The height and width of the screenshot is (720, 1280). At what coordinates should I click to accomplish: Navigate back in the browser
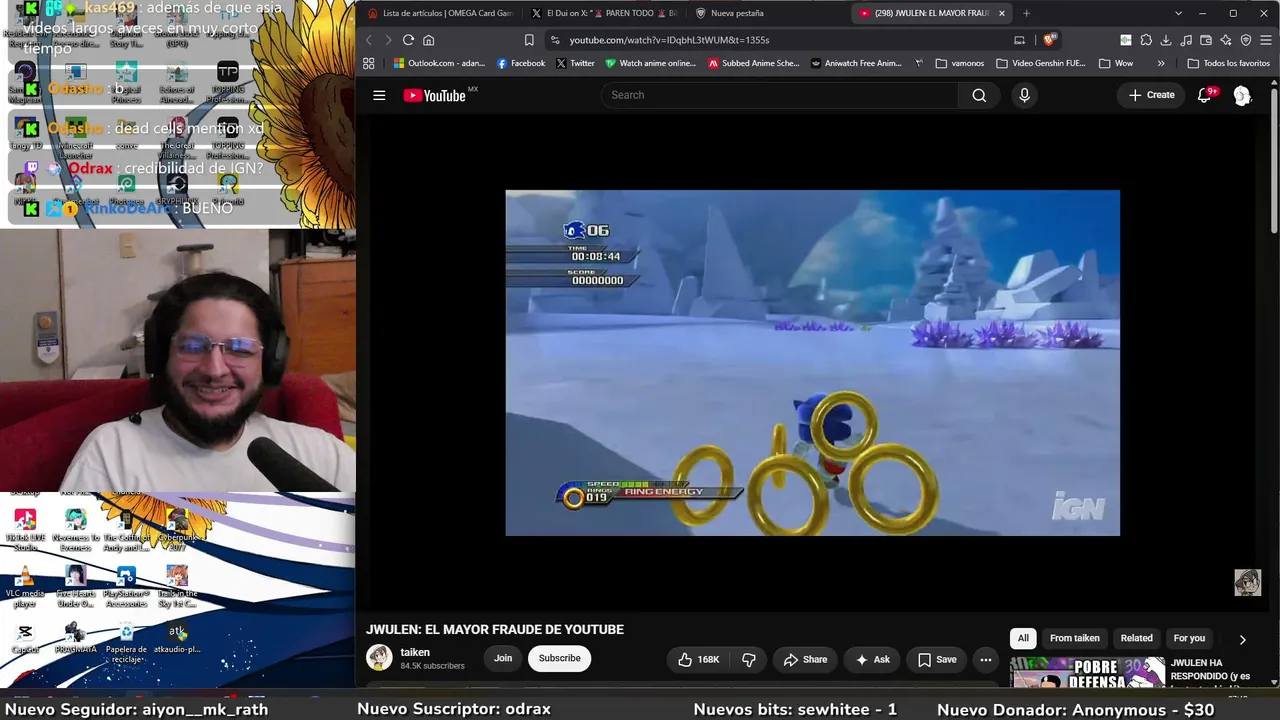click(x=368, y=40)
